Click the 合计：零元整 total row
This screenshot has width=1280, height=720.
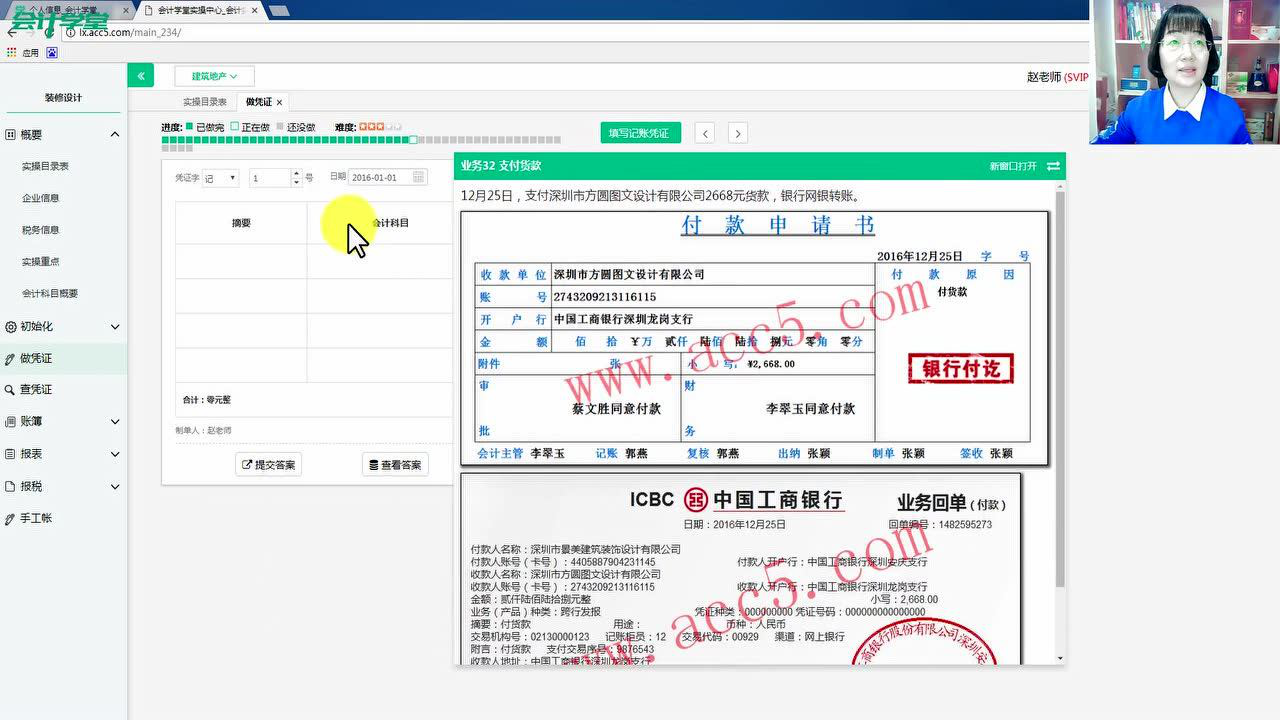coord(314,399)
